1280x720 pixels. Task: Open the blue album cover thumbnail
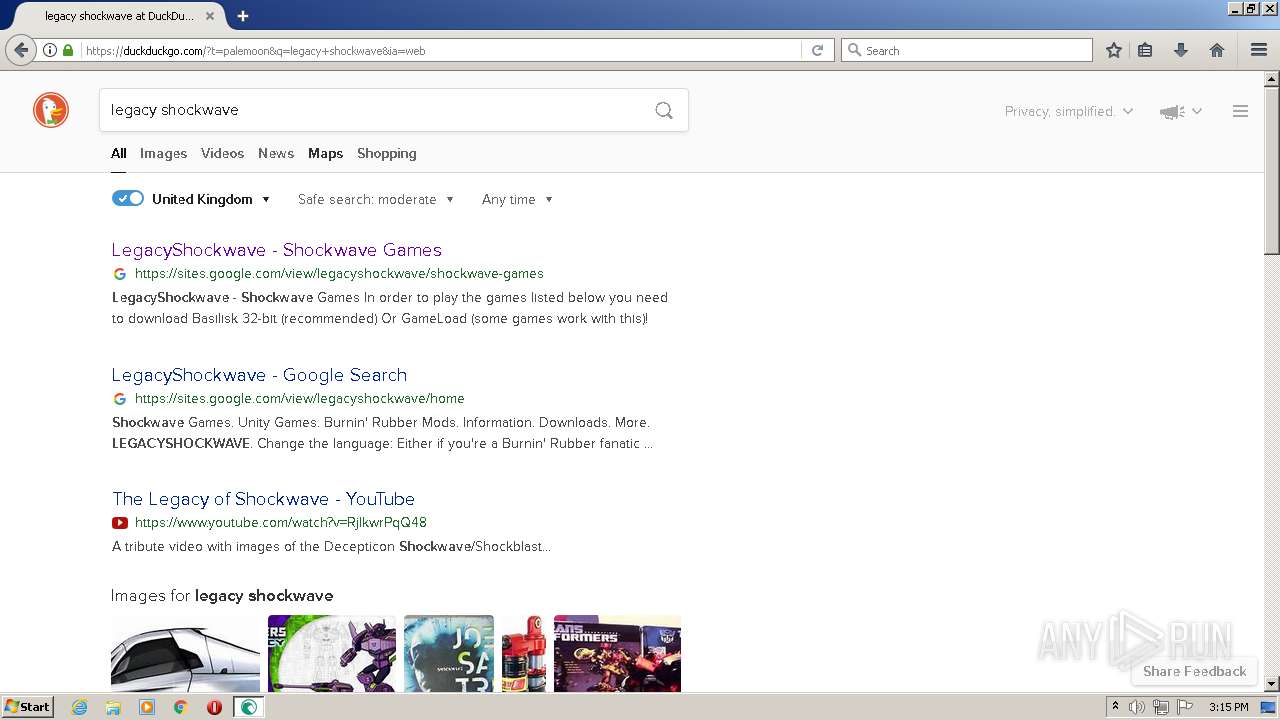coord(449,653)
